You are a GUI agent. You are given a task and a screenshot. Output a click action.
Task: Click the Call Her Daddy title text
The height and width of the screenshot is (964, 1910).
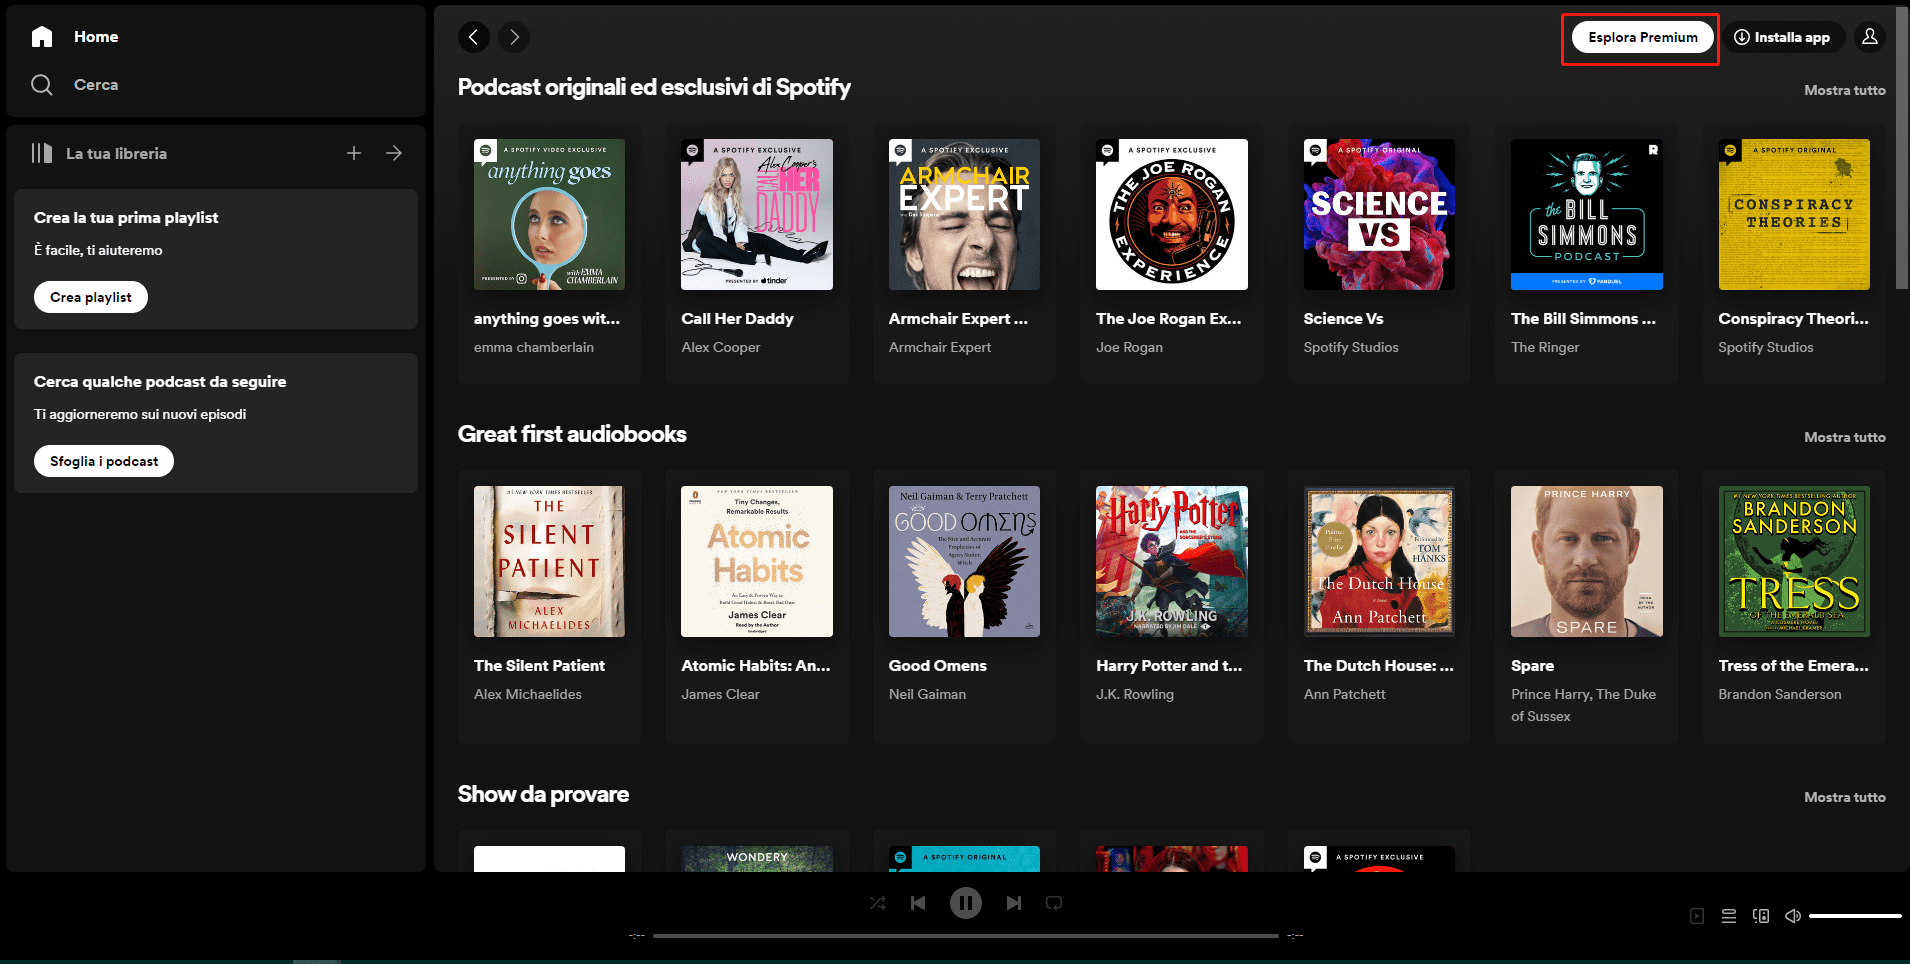click(x=737, y=319)
